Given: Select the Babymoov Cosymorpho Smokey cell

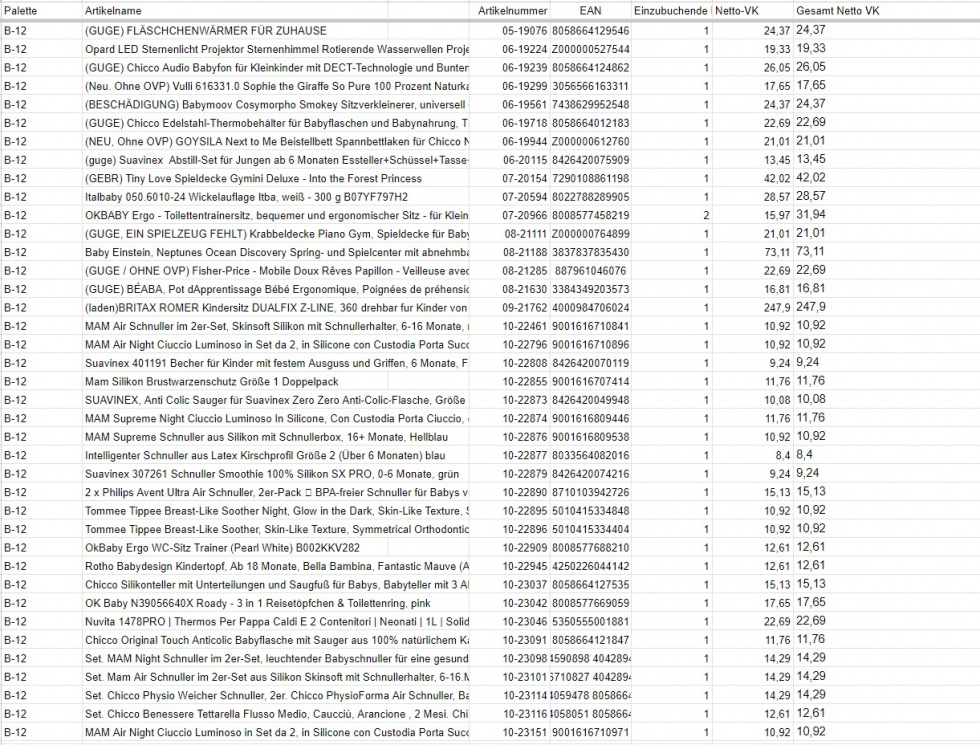Looking at the screenshot, I should pyautogui.click(x=277, y=104).
